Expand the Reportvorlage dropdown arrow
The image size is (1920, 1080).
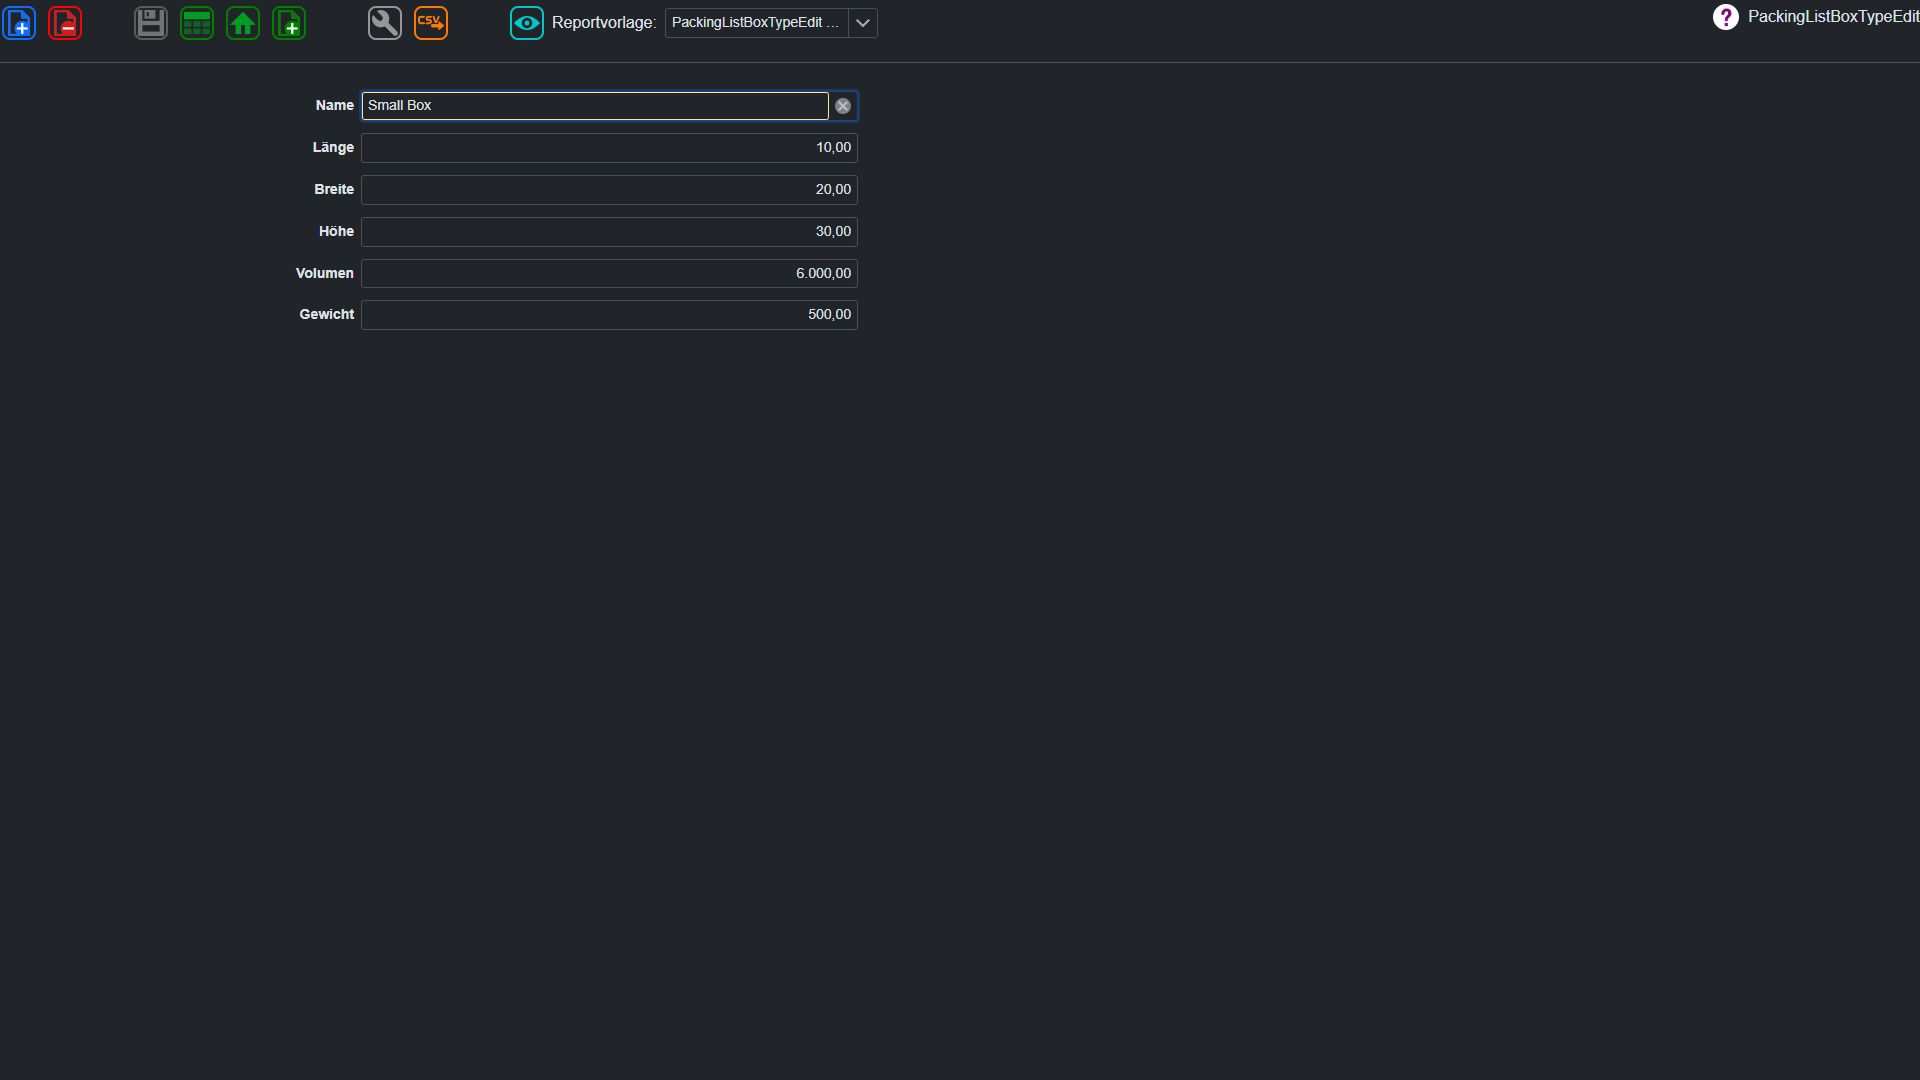pyautogui.click(x=863, y=23)
